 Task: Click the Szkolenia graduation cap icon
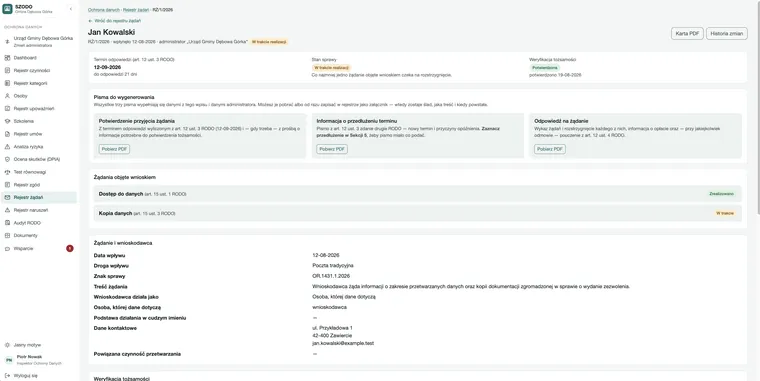pos(7,121)
